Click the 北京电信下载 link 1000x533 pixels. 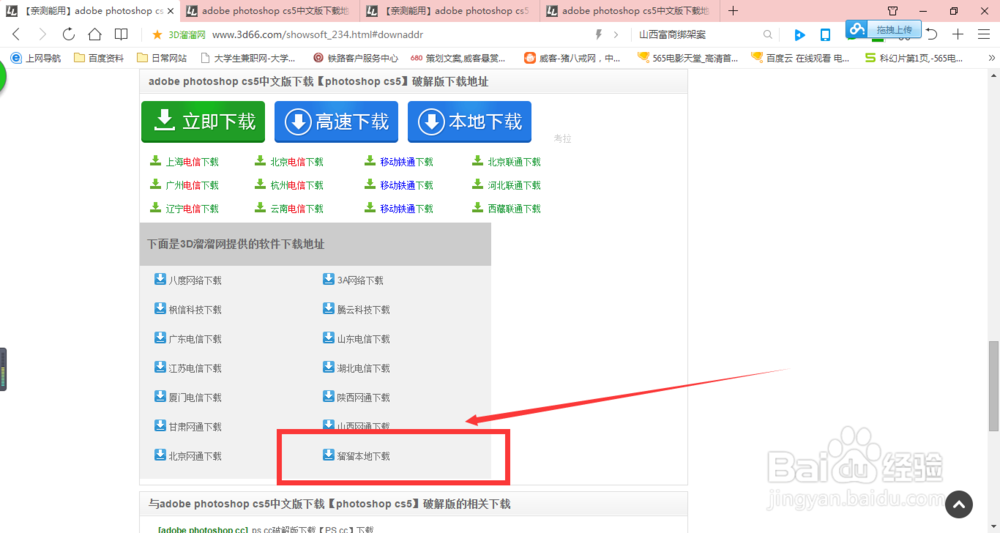click(x=297, y=162)
